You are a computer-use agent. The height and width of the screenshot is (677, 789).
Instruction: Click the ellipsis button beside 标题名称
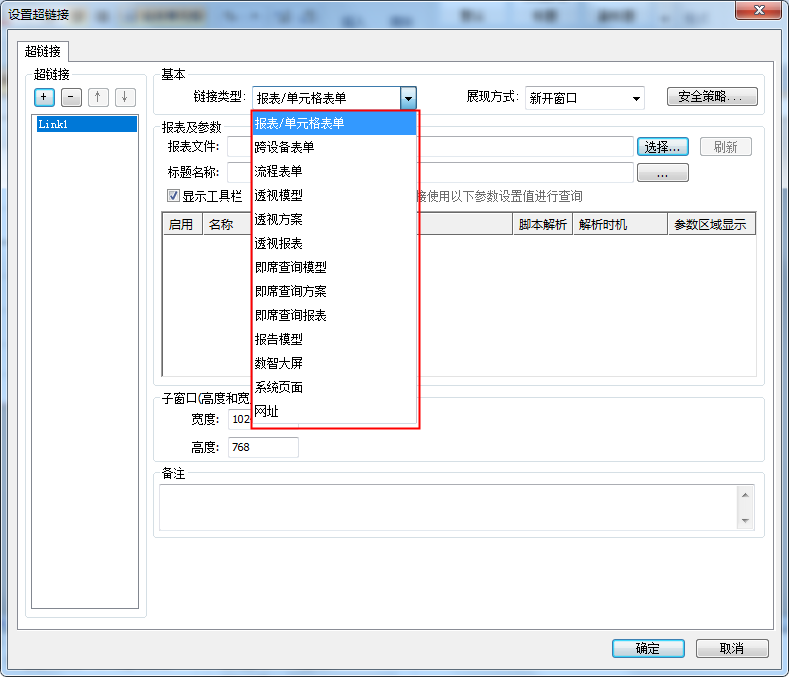click(663, 173)
